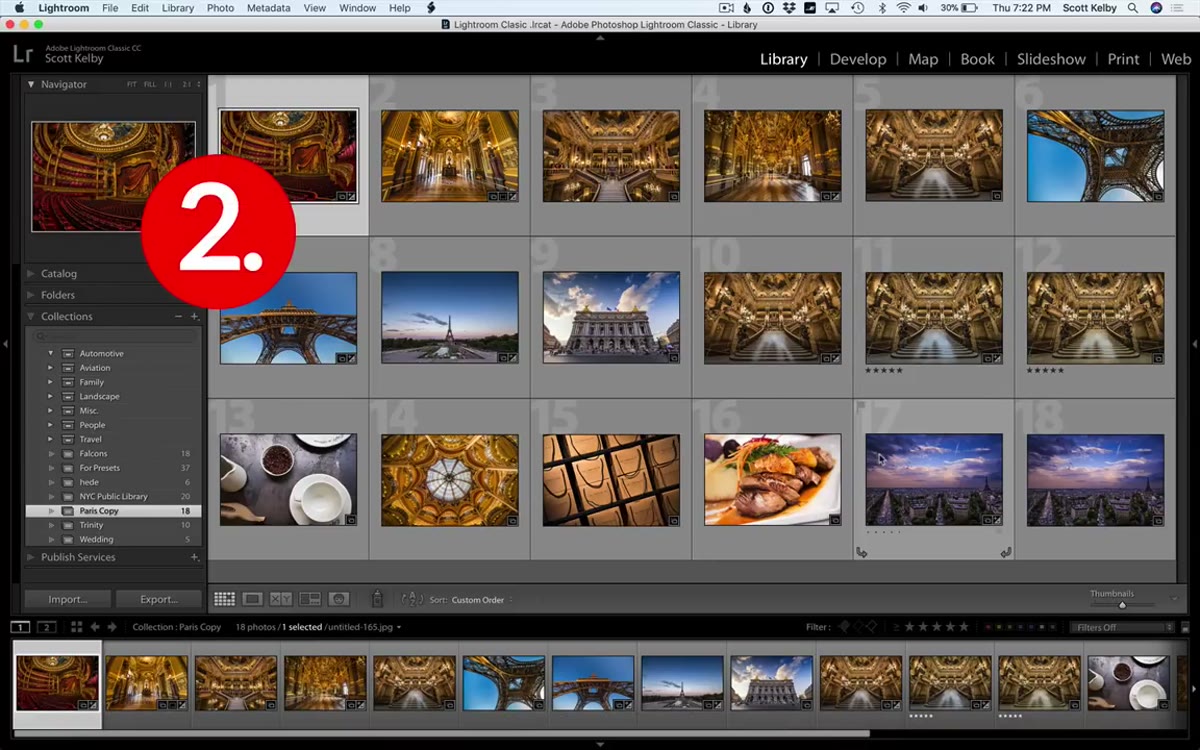
Task: Set photo 17 flag status in cell
Action: (861, 407)
